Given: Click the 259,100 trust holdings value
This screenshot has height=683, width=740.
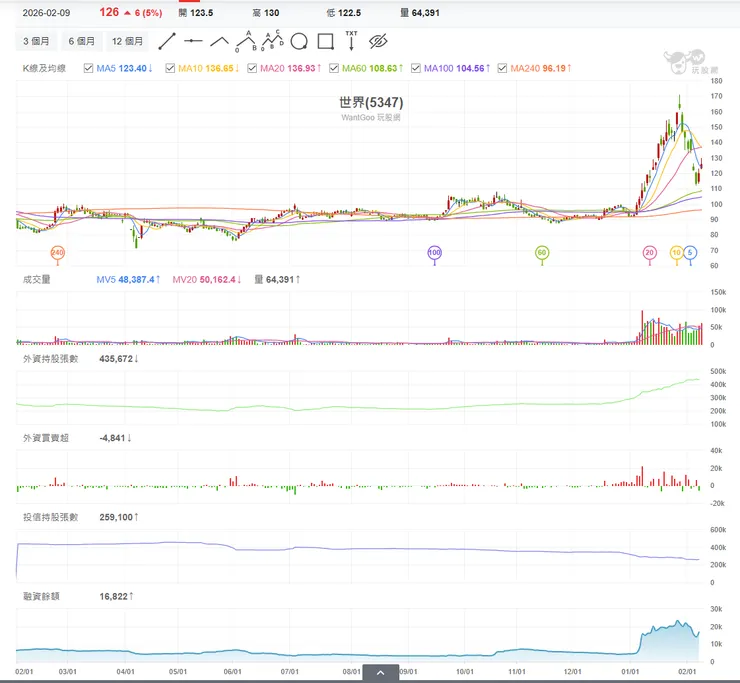Looking at the screenshot, I should pos(118,517).
